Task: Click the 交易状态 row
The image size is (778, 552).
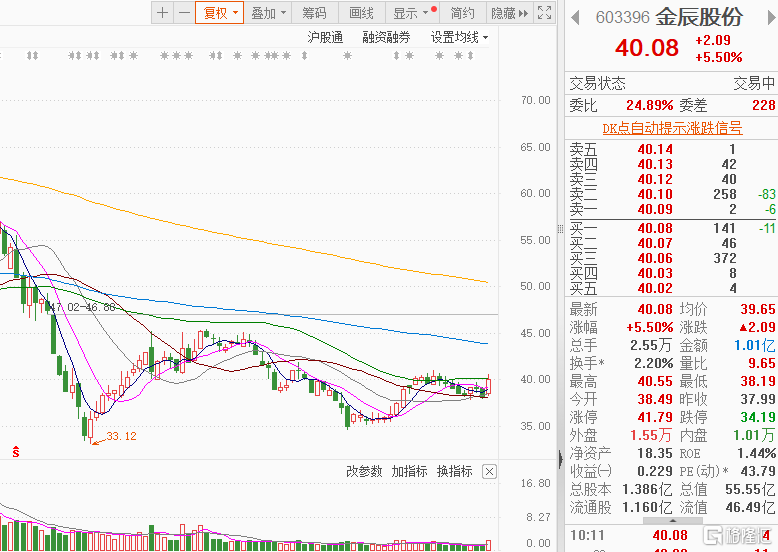Action: 671,83
